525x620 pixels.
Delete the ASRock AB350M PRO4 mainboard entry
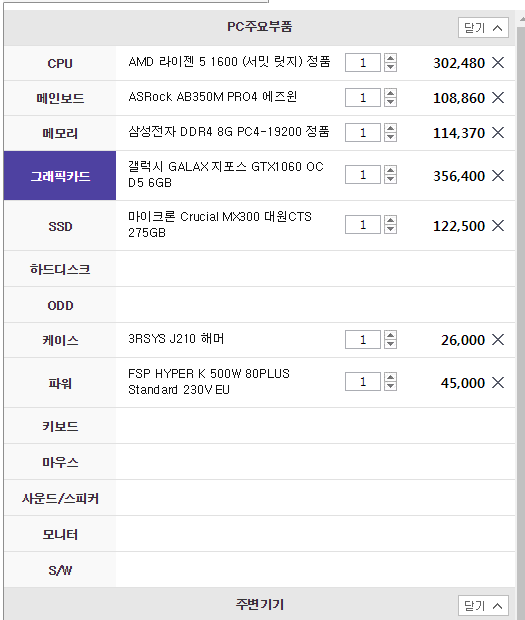(498, 97)
